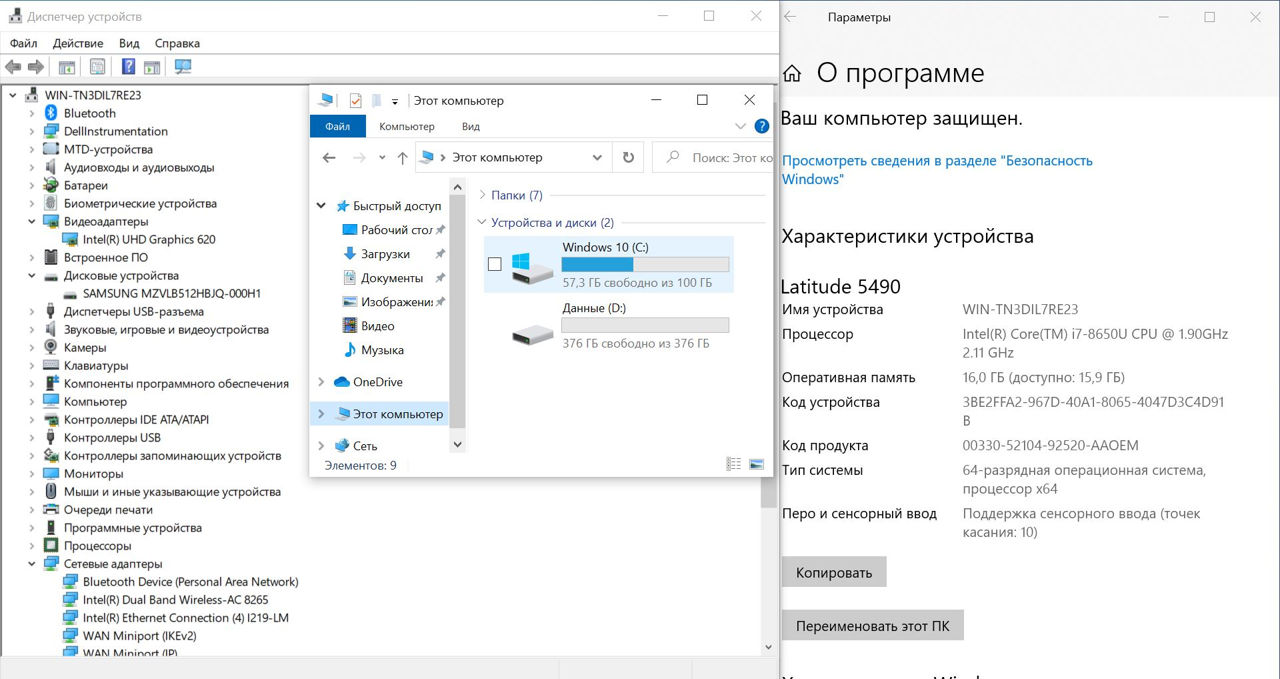Switch Explorer to large icons view
This screenshot has width=1280, height=679.
click(756, 465)
